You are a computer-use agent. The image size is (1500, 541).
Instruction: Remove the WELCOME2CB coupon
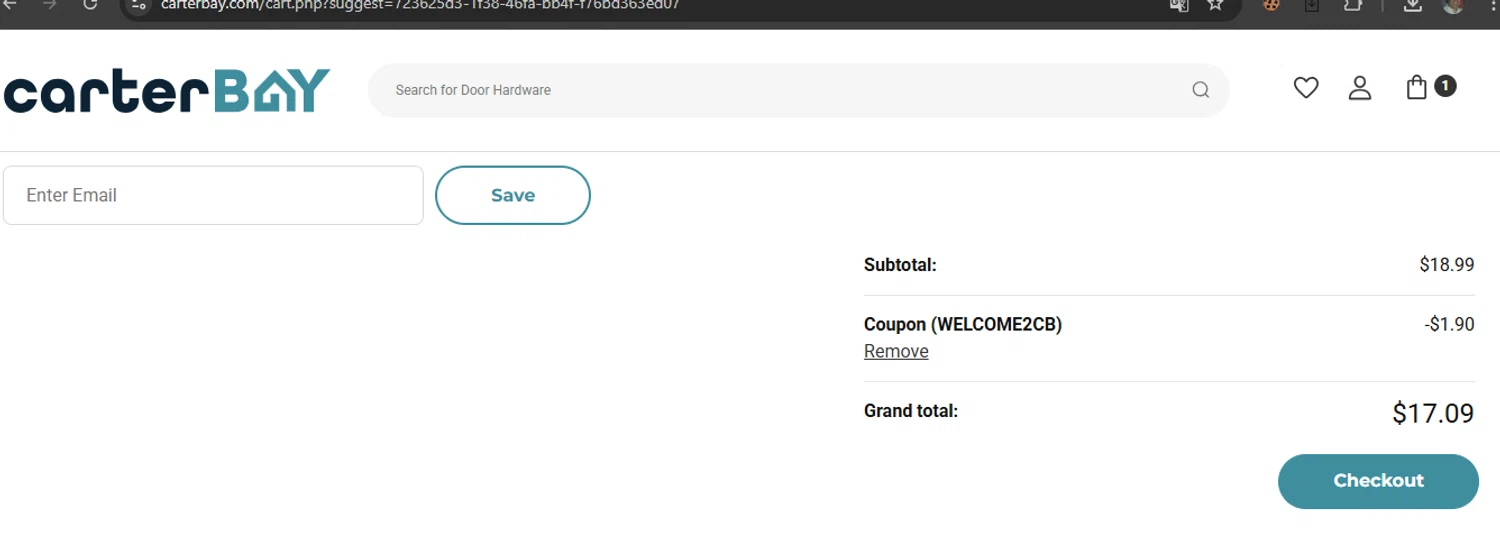pyautogui.click(x=896, y=351)
